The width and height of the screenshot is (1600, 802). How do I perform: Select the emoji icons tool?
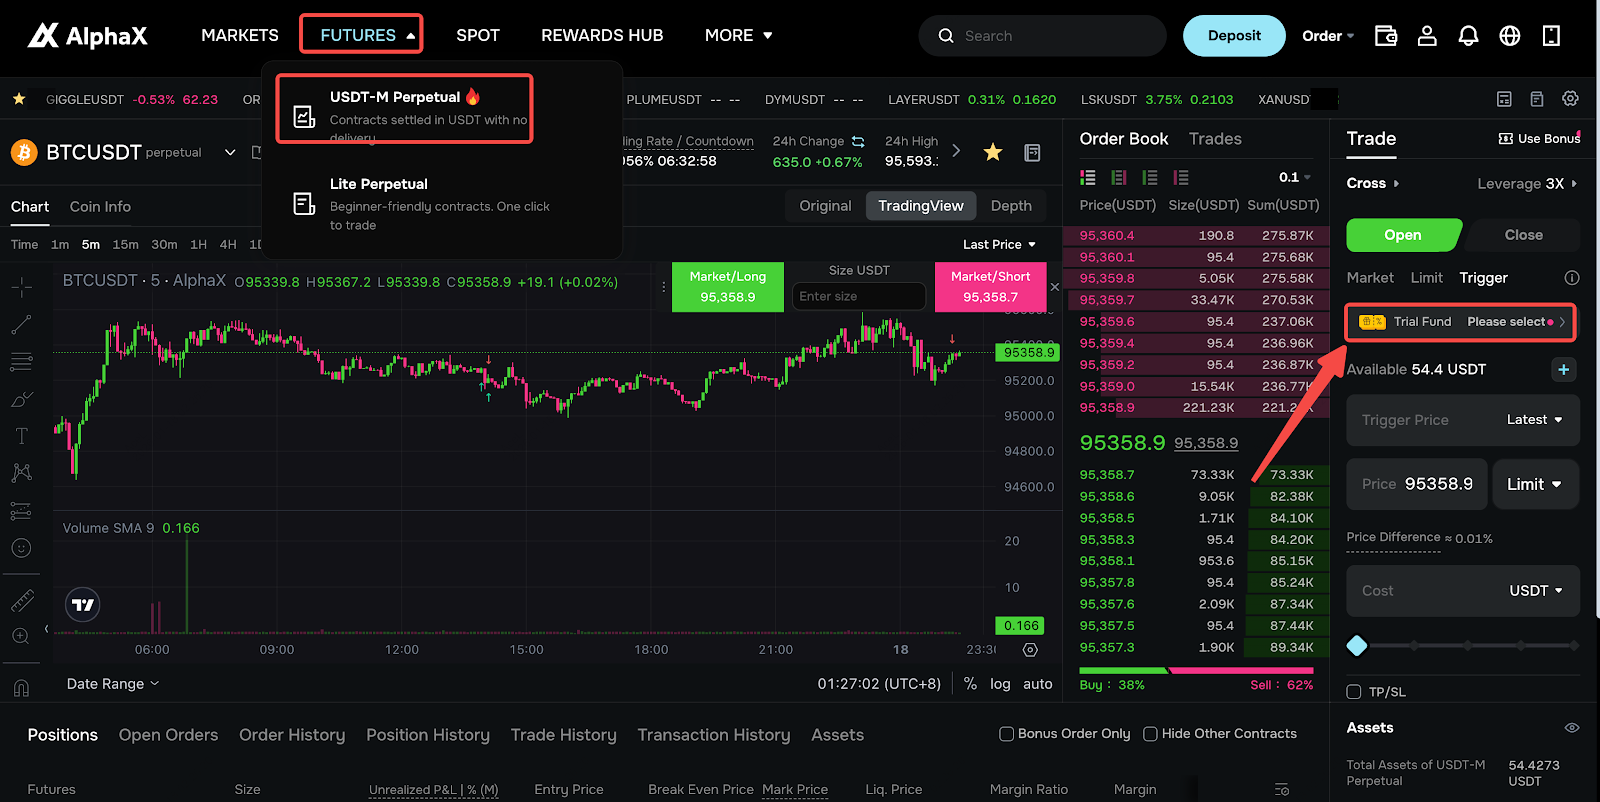click(21, 548)
